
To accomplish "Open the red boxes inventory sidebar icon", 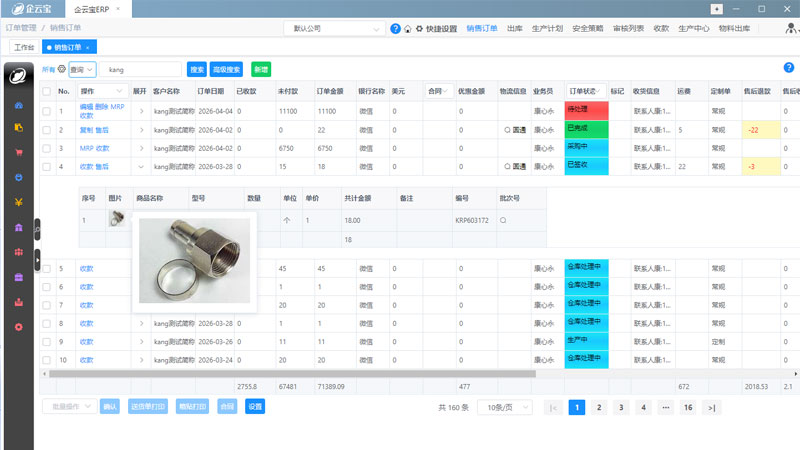I will [x=19, y=252].
